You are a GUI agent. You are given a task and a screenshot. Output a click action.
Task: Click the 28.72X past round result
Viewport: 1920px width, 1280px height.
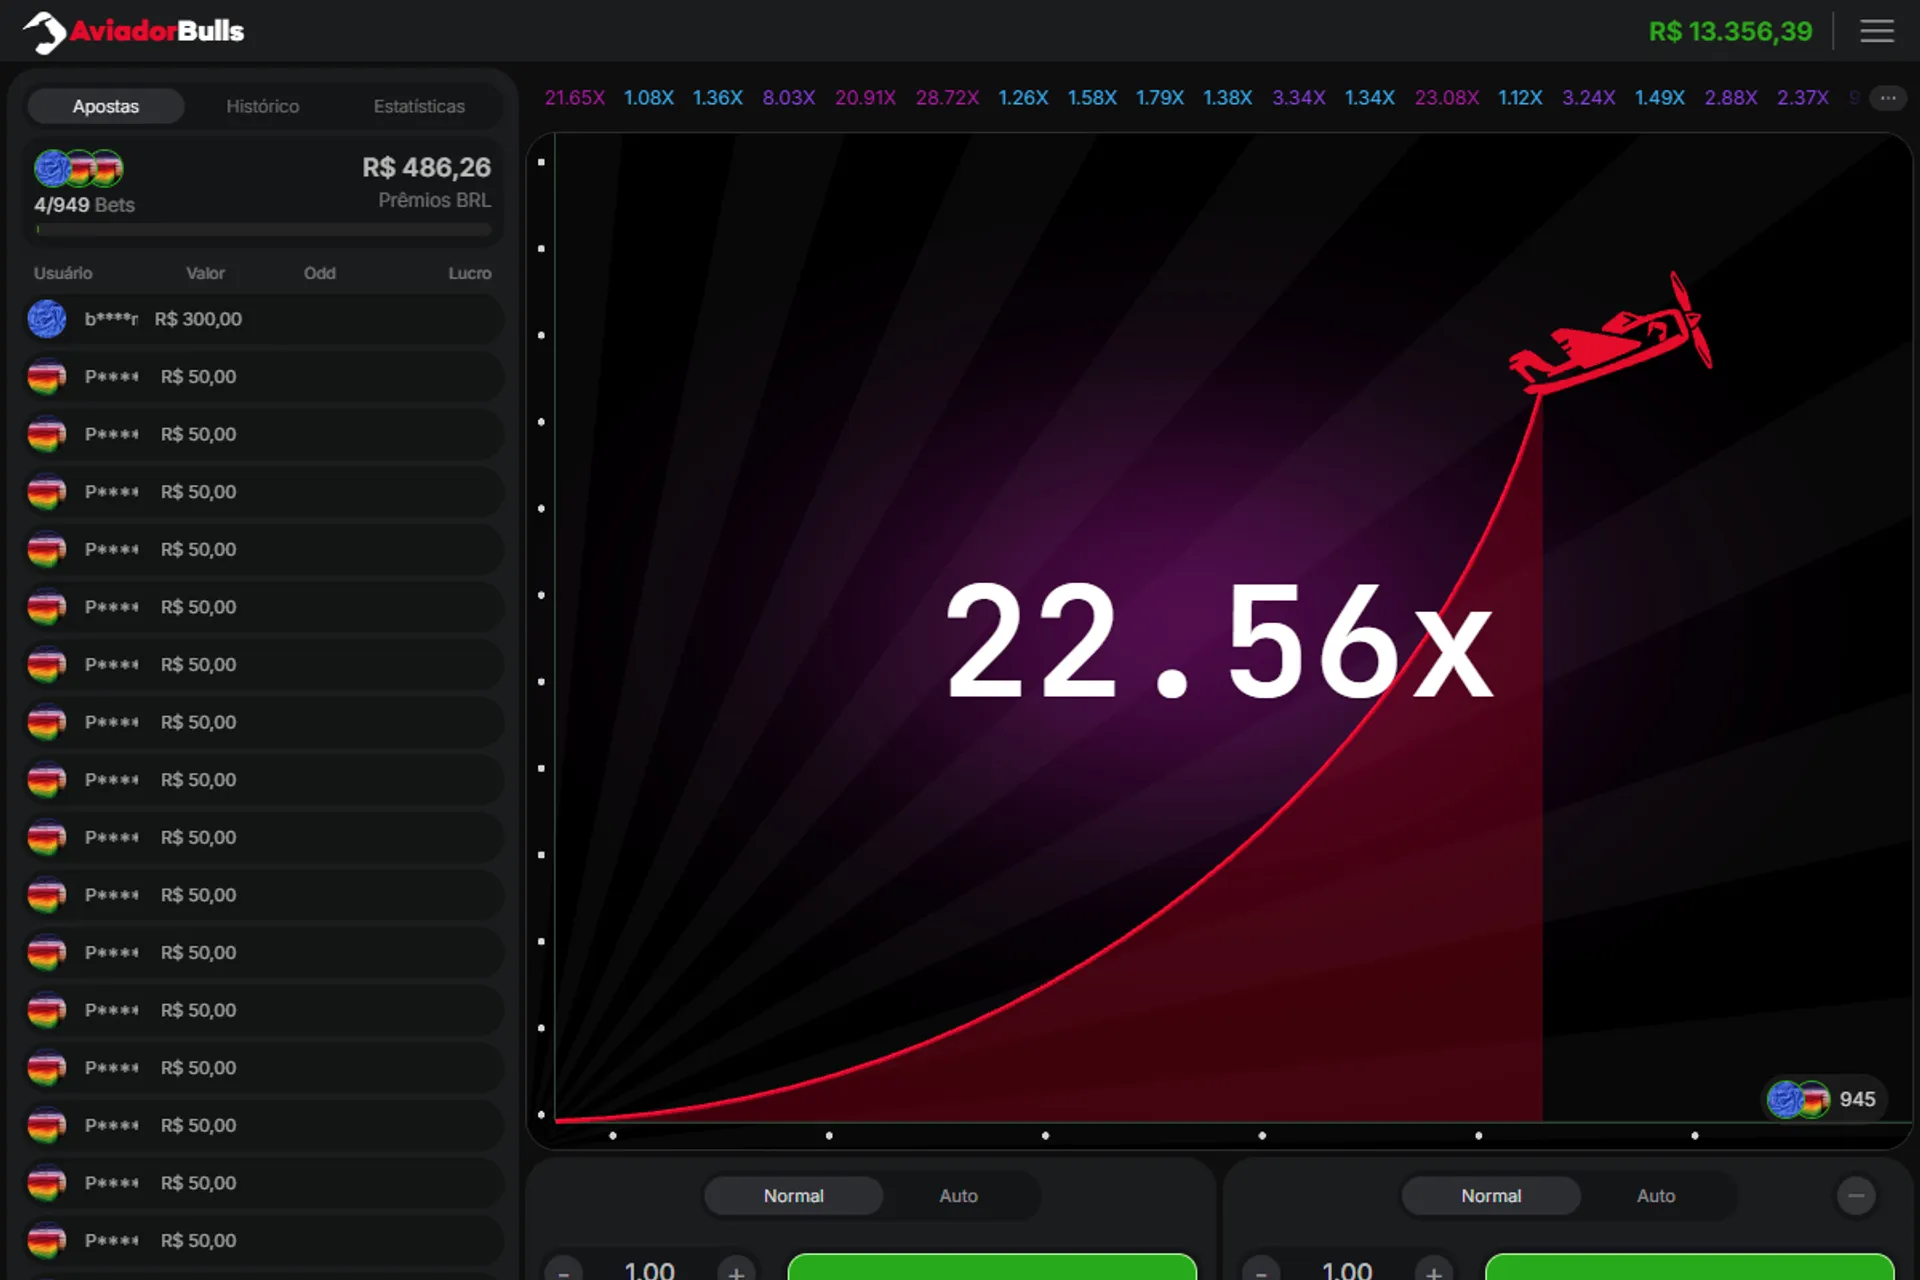click(x=947, y=98)
